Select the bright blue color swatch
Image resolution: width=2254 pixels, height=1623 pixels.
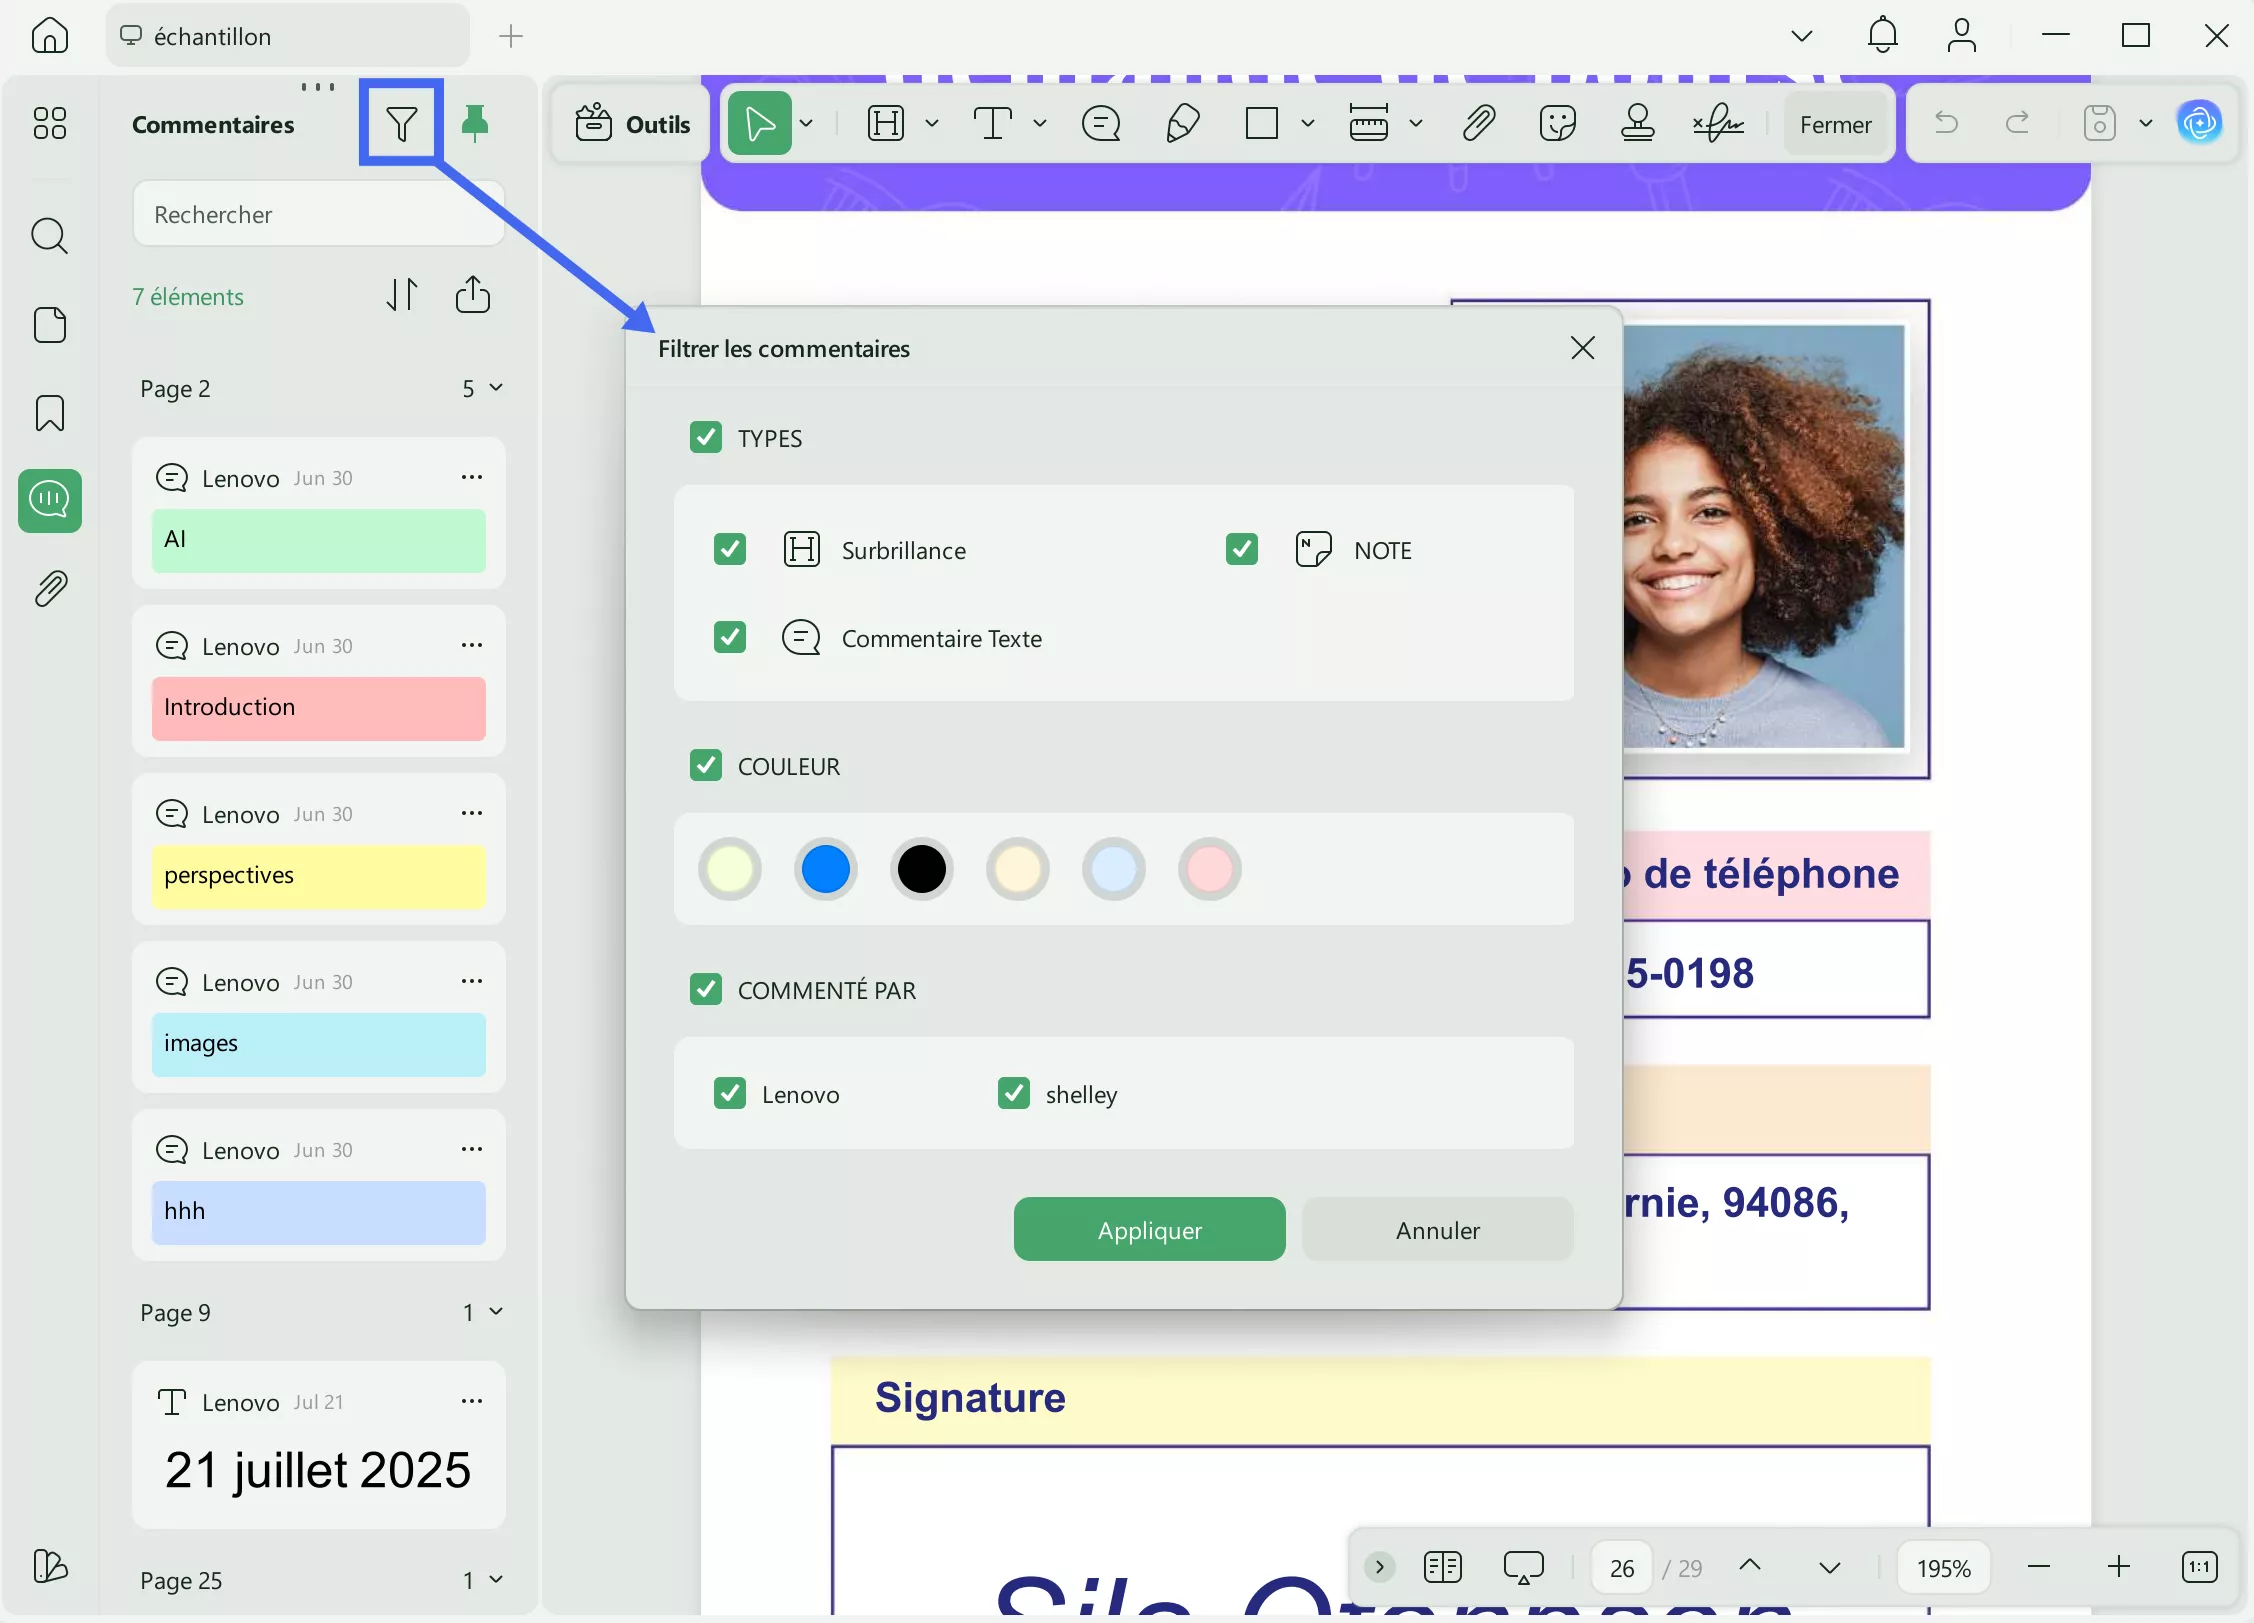[x=825, y=868]
